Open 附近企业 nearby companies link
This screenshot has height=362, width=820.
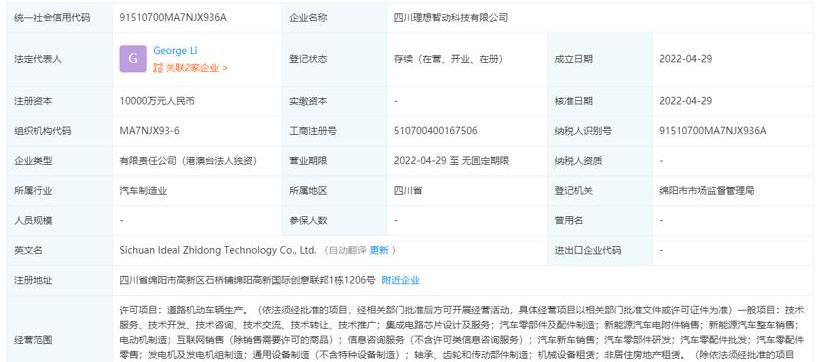pyautogui.click(x=400, y=280)
